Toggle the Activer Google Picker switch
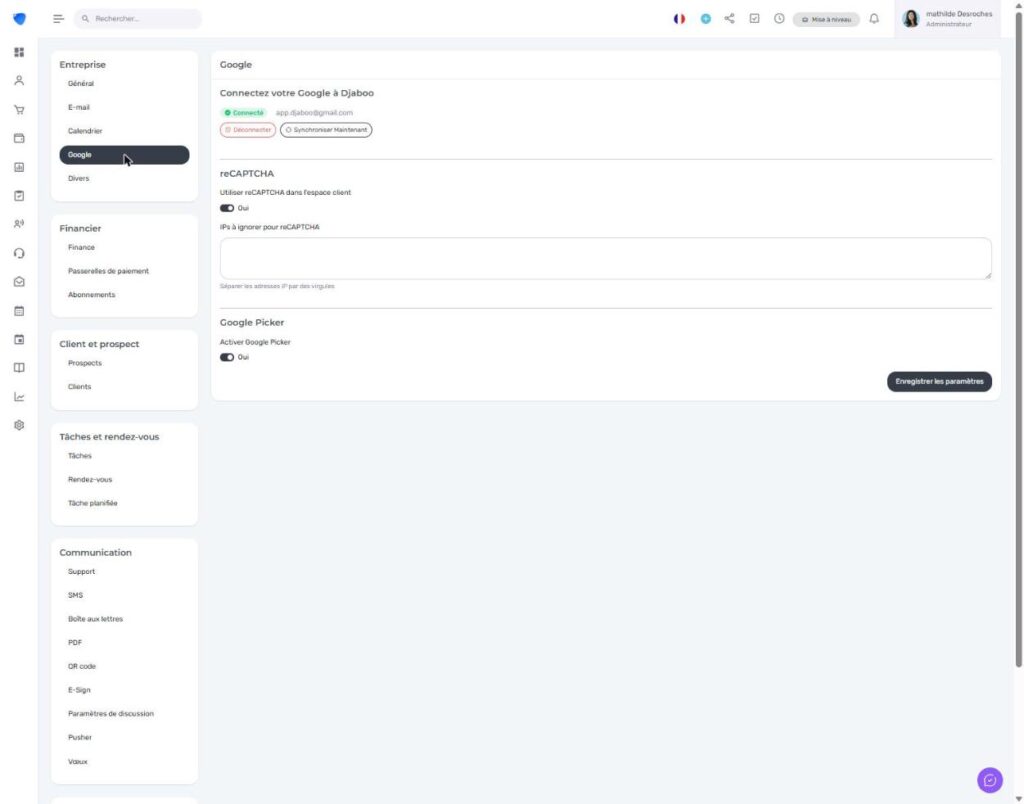The width and height of the screenshot is (1024, 804). [227, 357]
